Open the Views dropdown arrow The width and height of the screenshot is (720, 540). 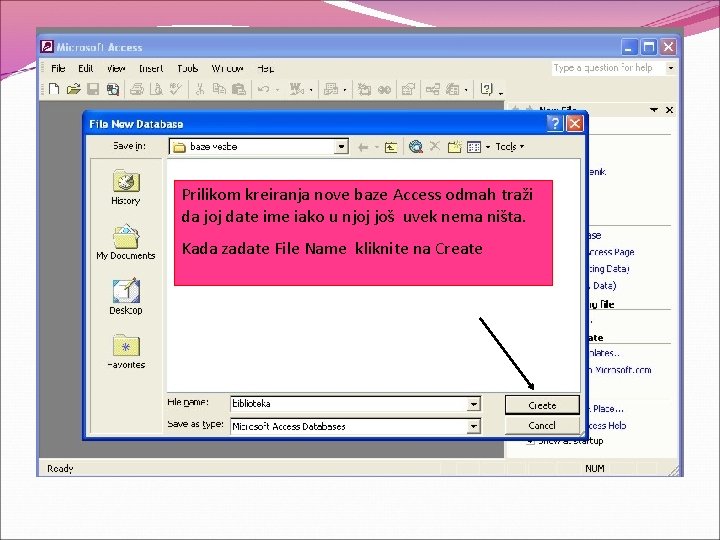488,147
